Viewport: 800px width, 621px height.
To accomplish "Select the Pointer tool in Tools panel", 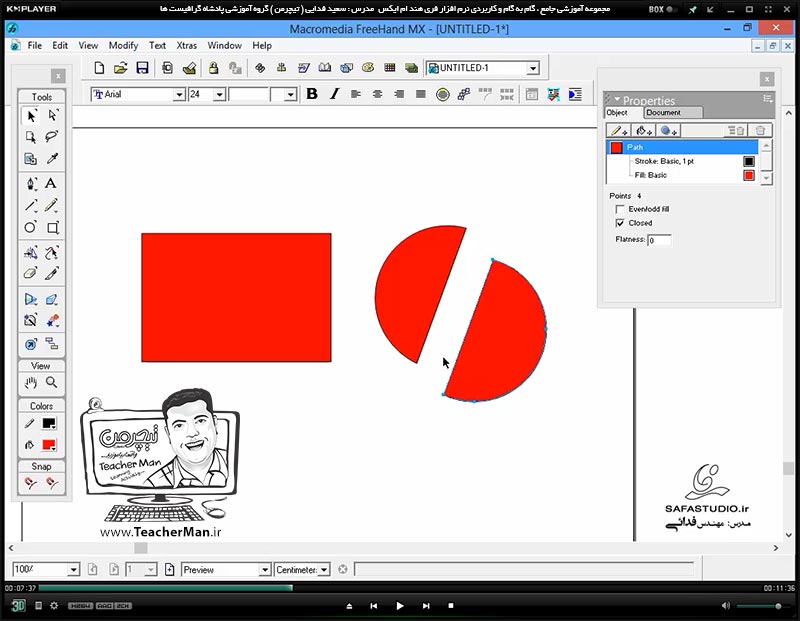I will [31, 116].
